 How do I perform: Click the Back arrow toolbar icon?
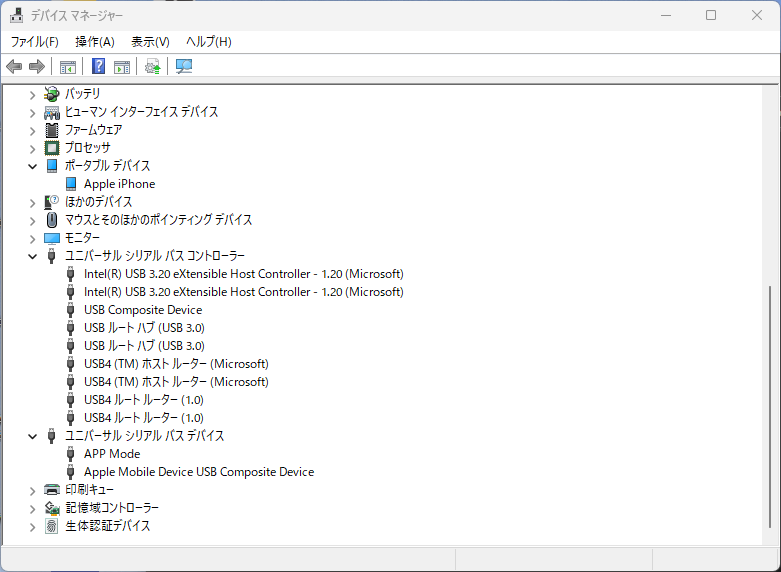[x=14, y=66]
